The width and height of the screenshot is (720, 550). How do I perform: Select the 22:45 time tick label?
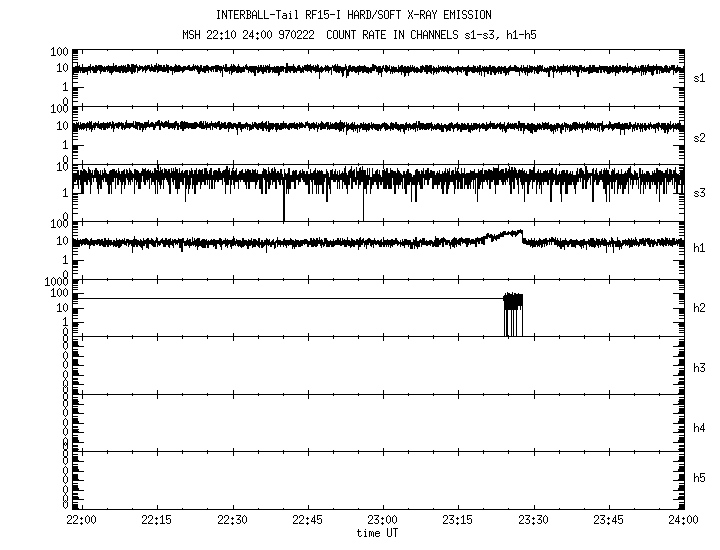[307, 520]
